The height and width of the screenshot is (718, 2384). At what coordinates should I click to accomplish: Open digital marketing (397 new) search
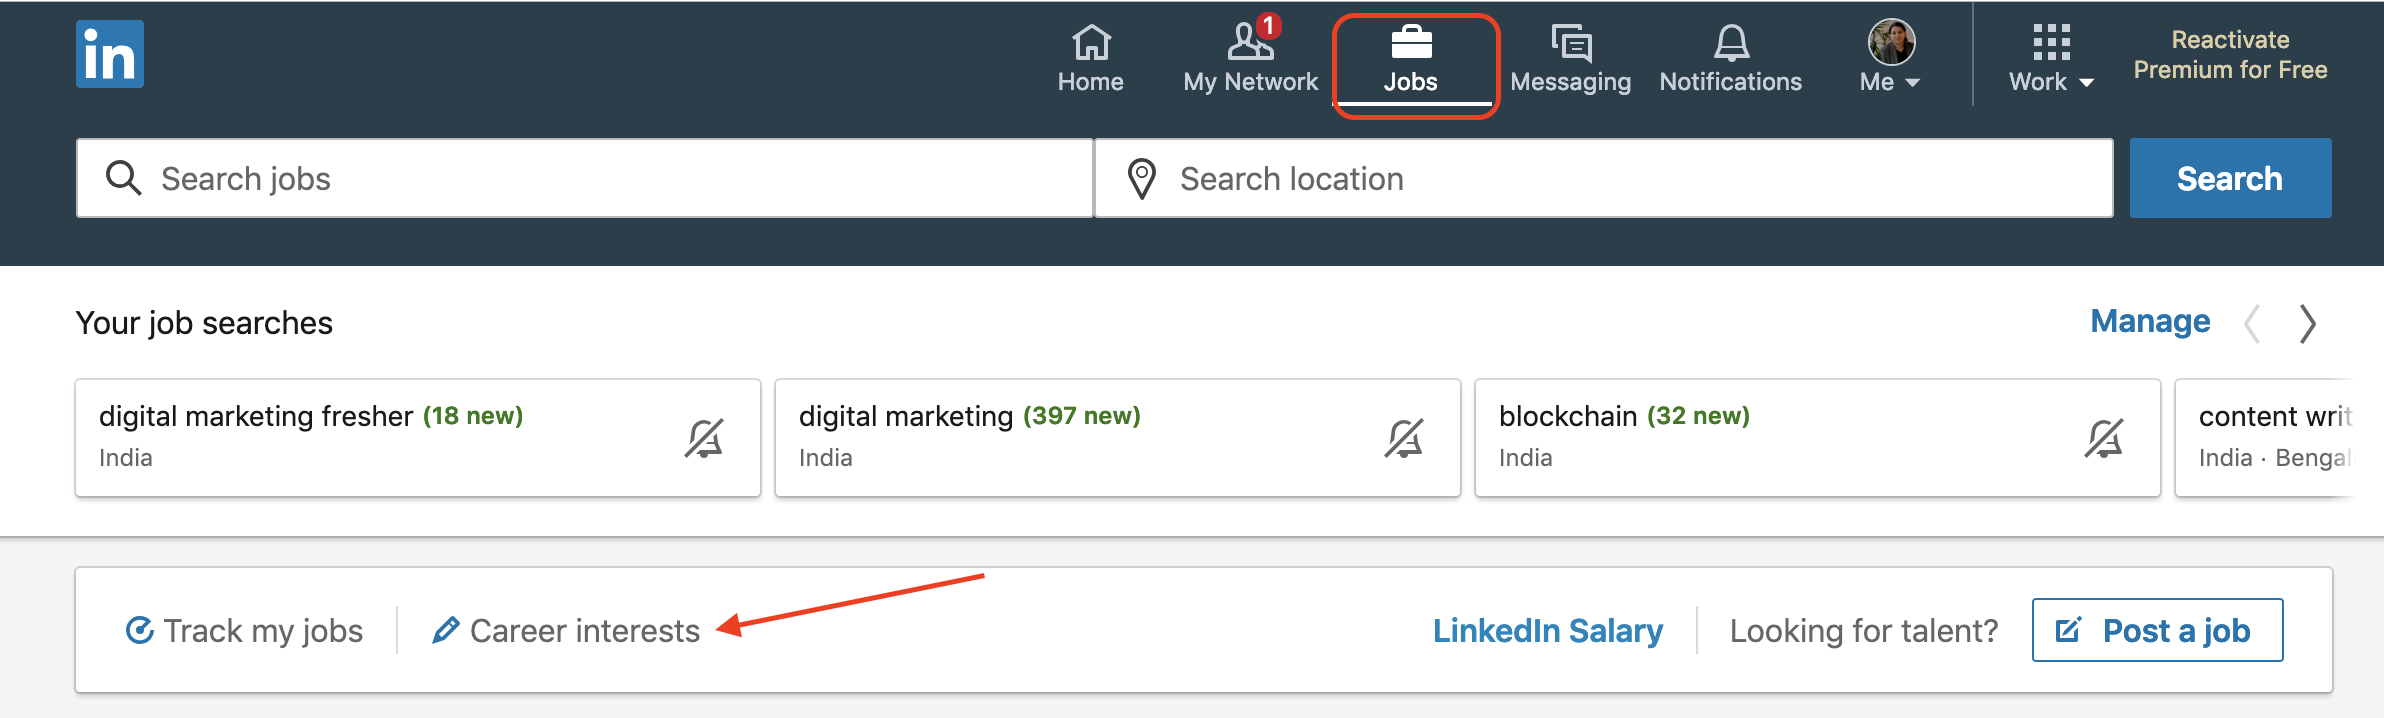(1118, 437)
